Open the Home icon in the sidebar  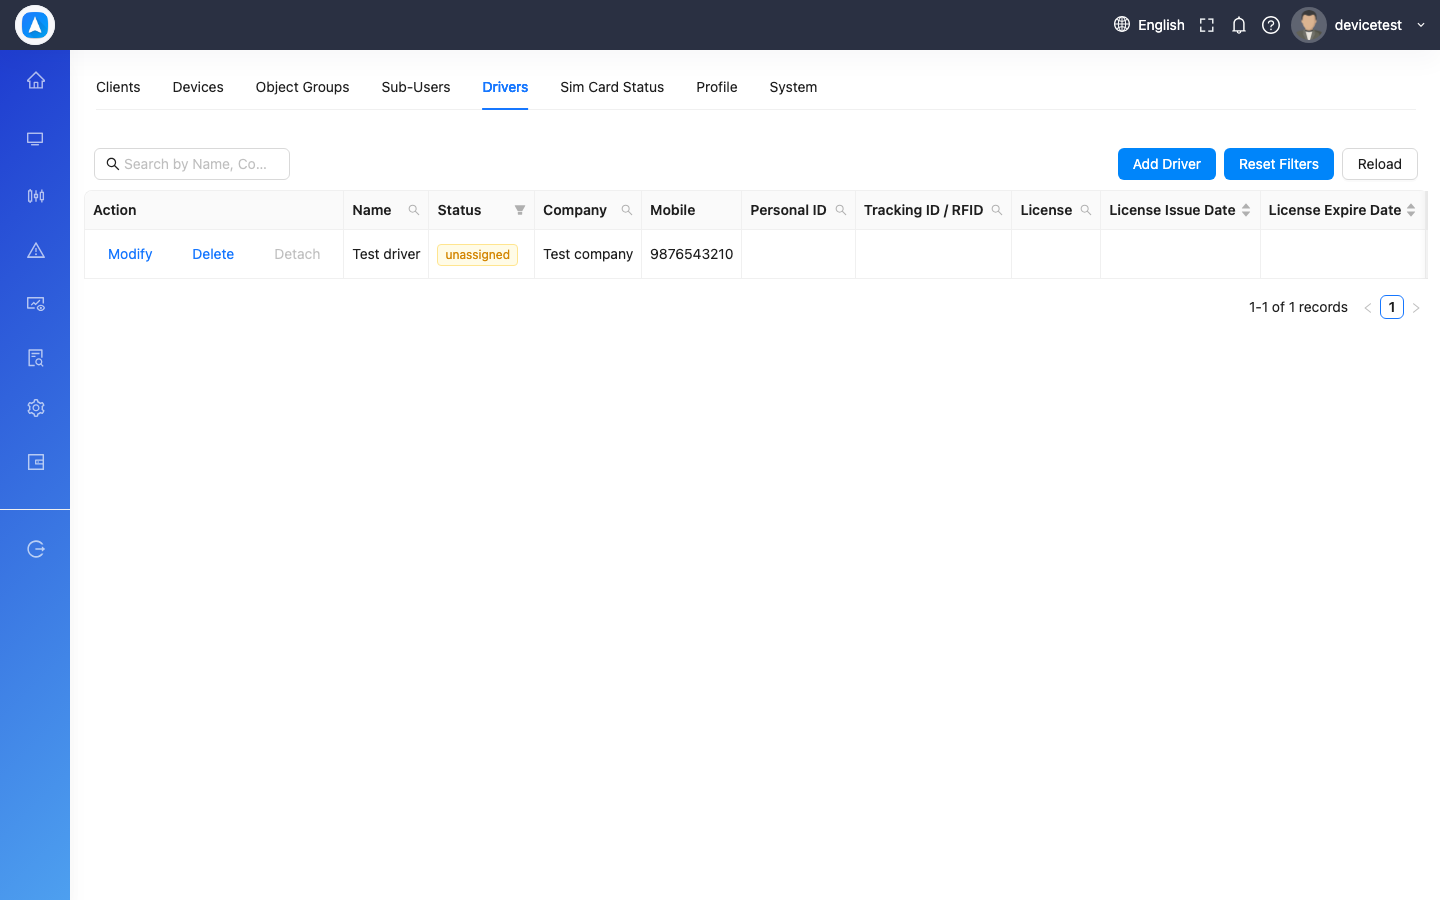(x=36, y=80)
